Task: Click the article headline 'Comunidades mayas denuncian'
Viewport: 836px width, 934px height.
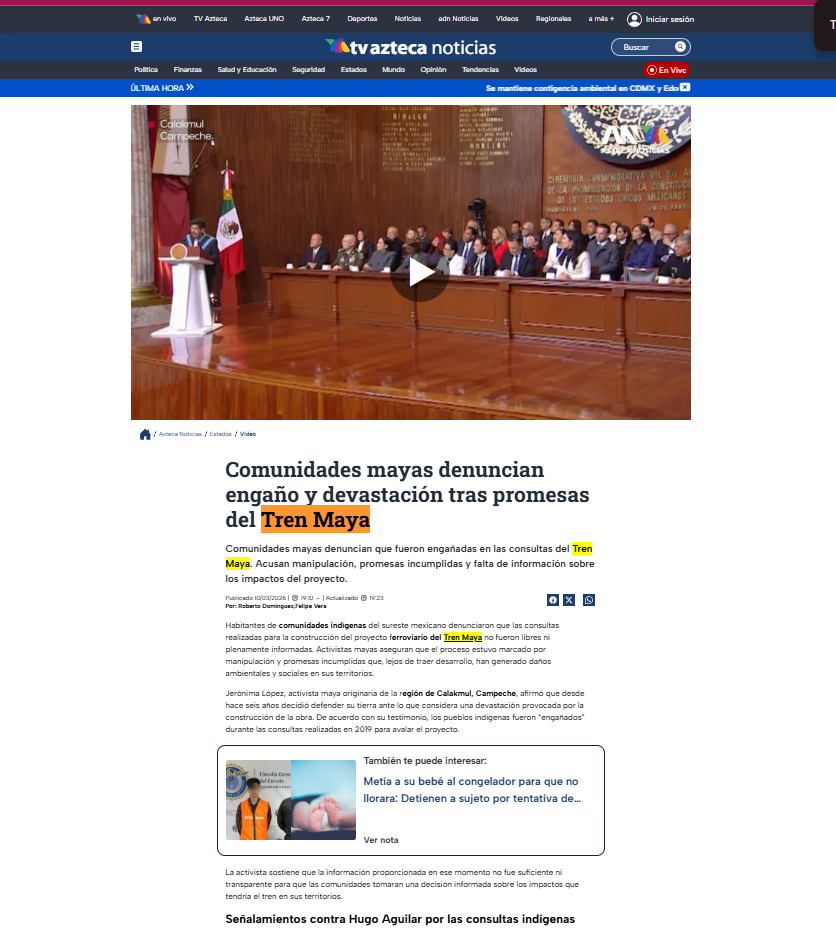Action: pos(407,494)
